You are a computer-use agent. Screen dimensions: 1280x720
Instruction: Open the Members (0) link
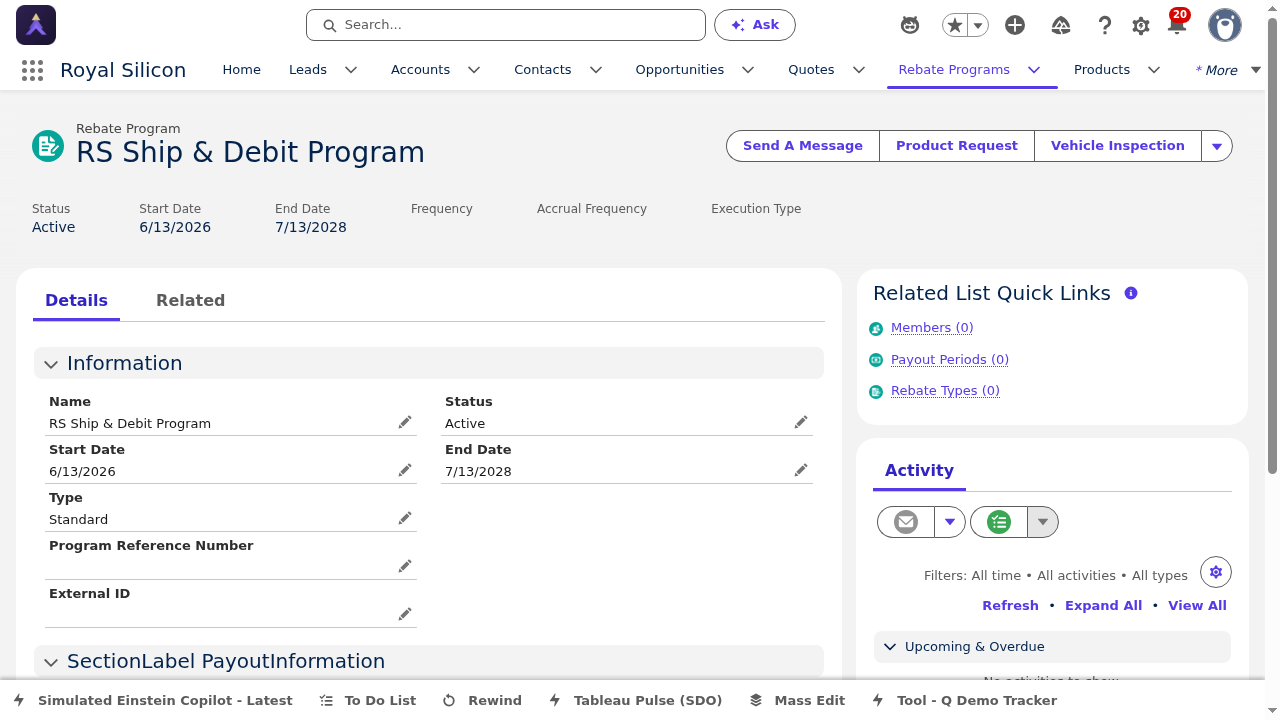[932, 328]
